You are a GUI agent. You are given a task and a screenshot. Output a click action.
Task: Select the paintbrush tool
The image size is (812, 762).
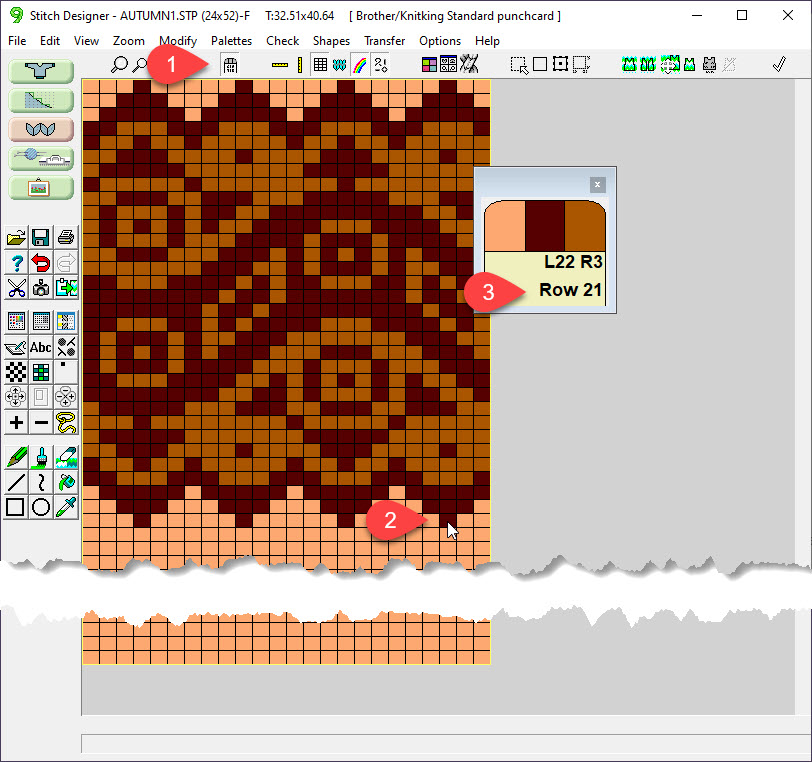click(41, 457)
